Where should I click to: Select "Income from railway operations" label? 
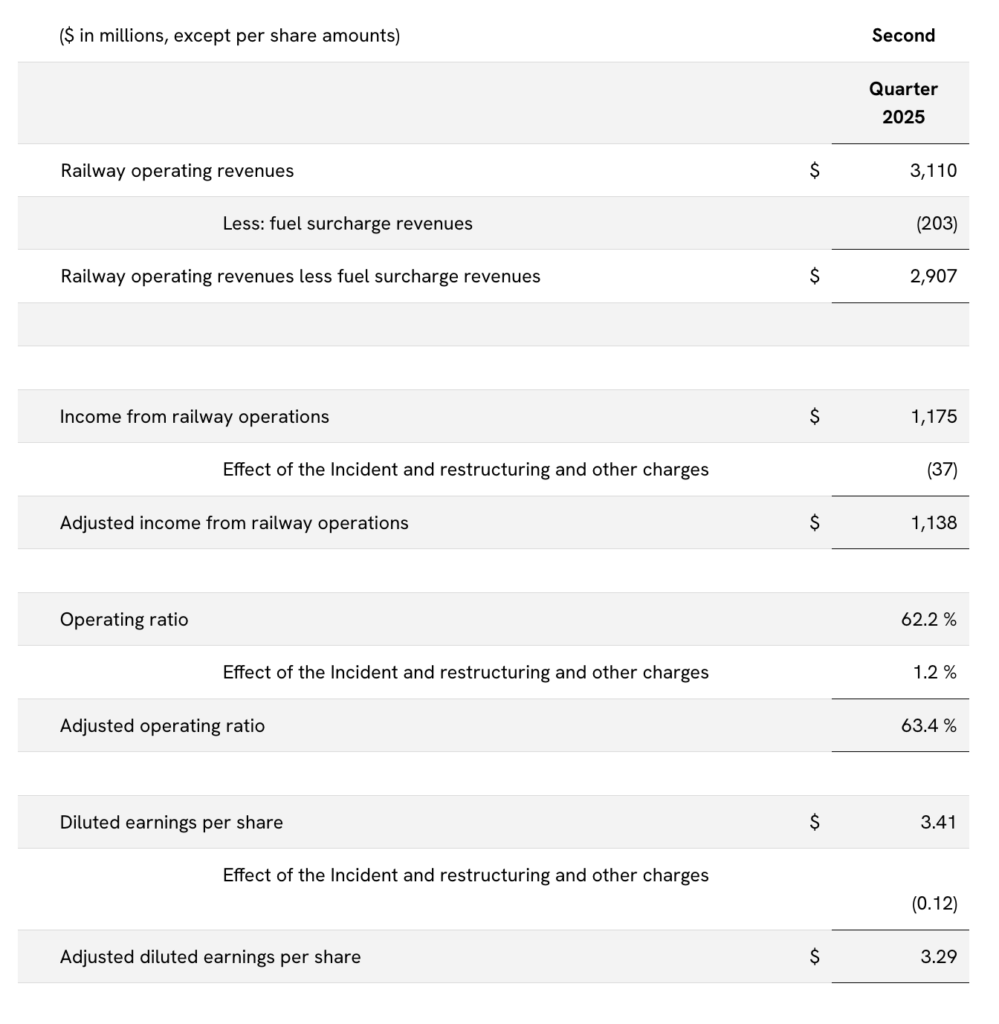194,417
